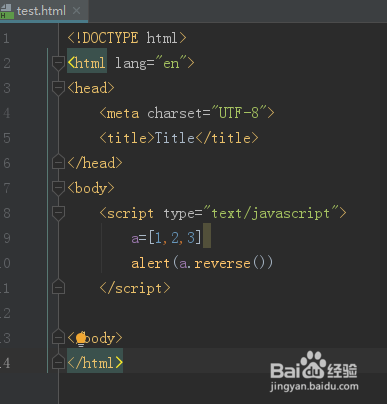Click the meta charset "UTF-8" value
Viewport: 387px width, 404px height.
tap(239, 113)
